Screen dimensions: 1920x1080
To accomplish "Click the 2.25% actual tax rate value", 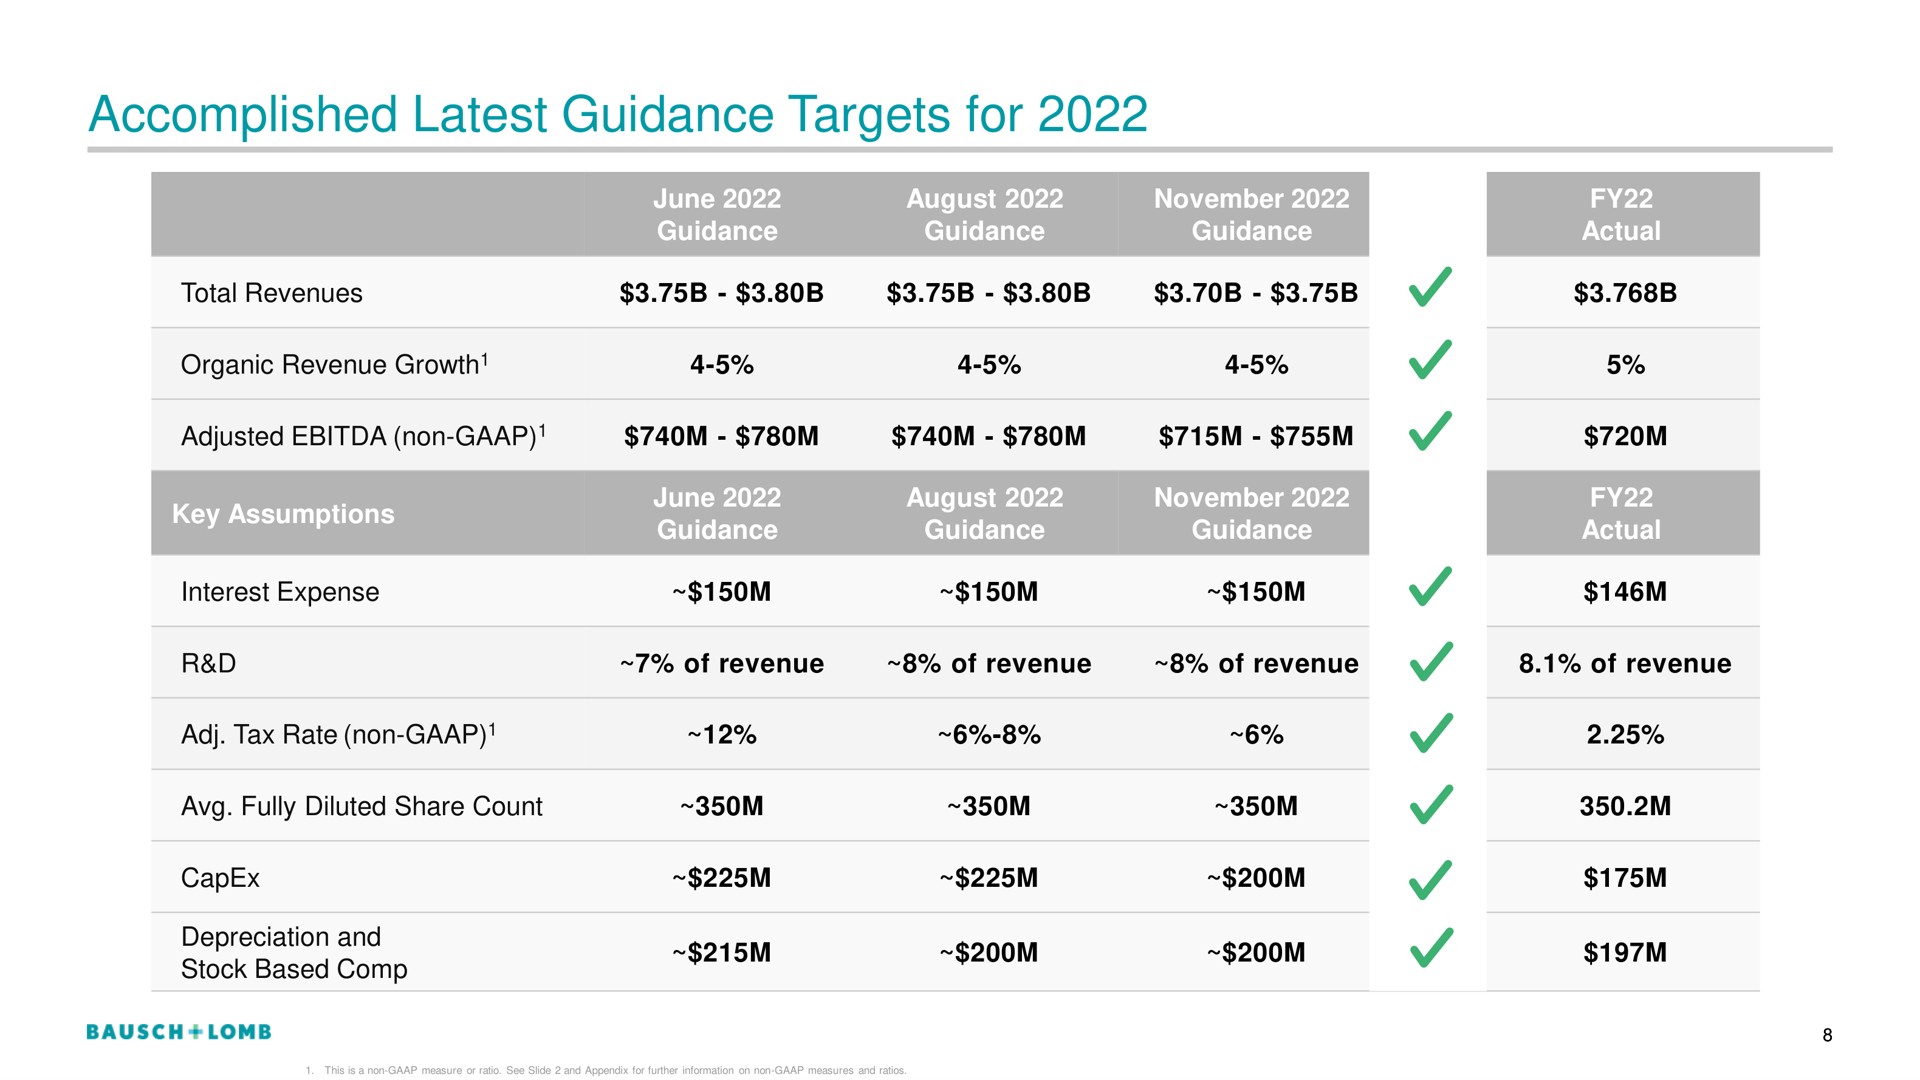I will tap(1624, 735).
